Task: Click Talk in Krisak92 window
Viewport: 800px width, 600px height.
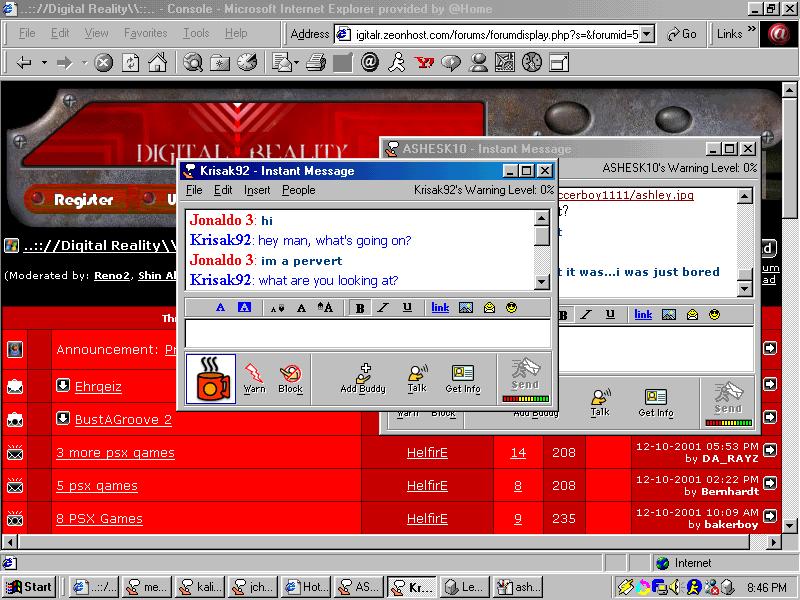Action: [417, 378]
